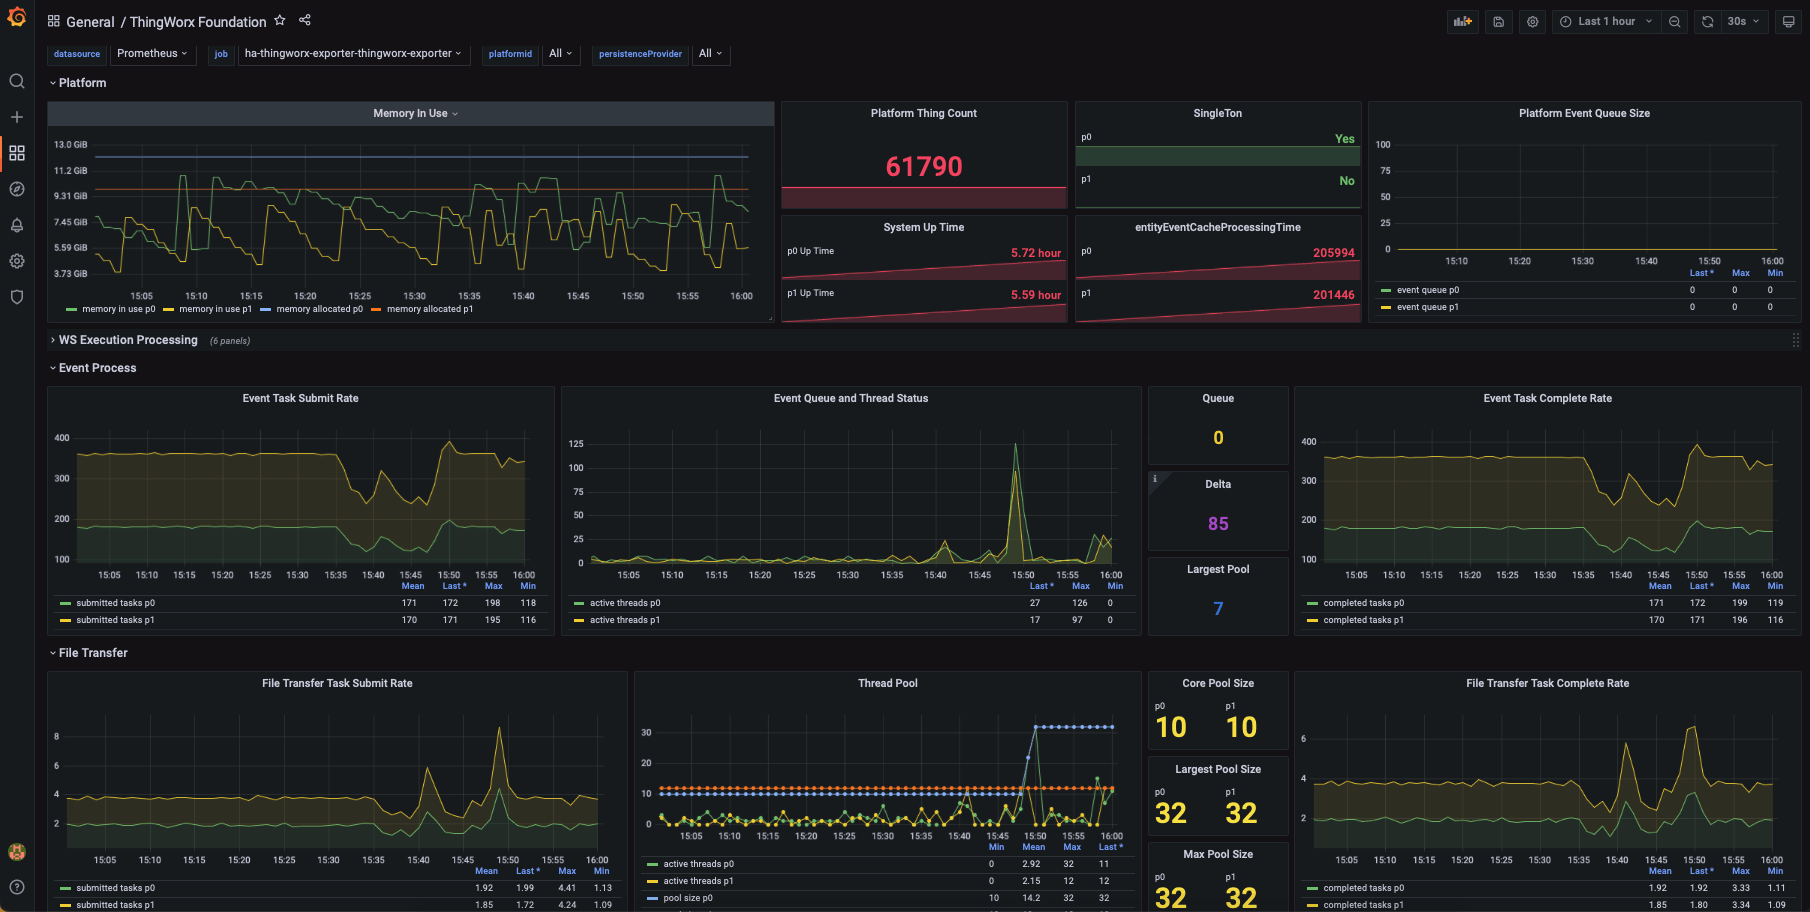Sort Thread Pool legend by Last

click(1111, 847)
